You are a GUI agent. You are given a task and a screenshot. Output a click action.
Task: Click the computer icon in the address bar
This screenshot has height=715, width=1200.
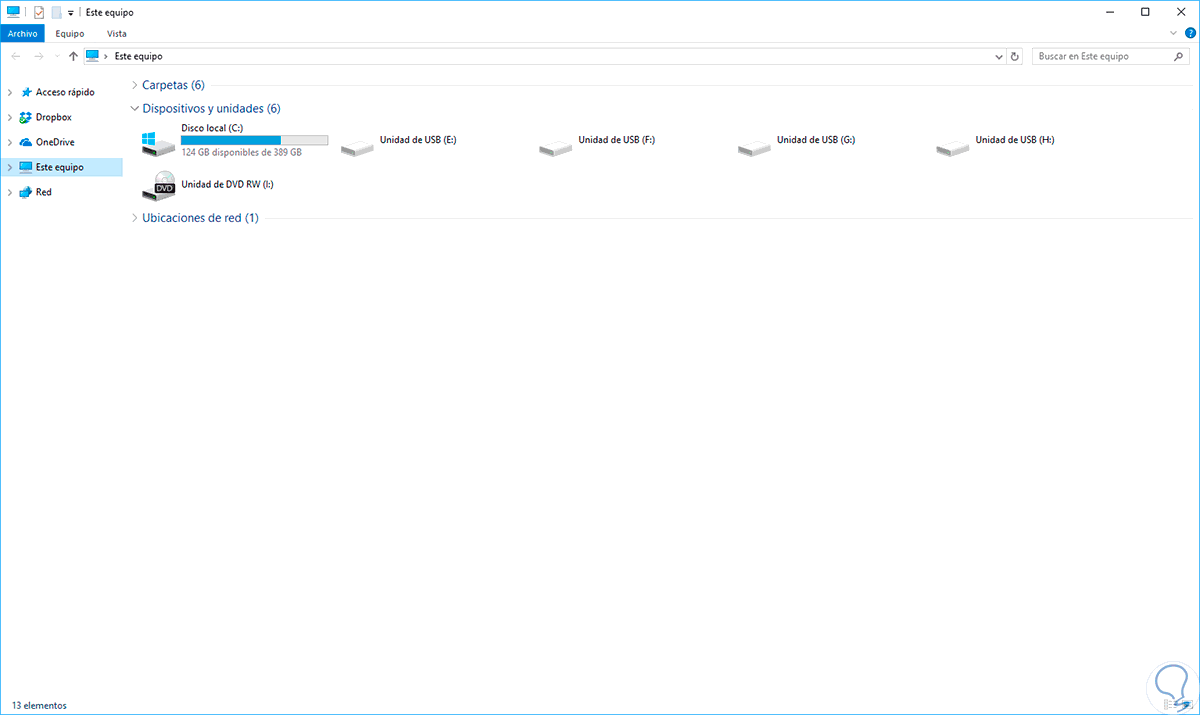(x=93, y=56)
